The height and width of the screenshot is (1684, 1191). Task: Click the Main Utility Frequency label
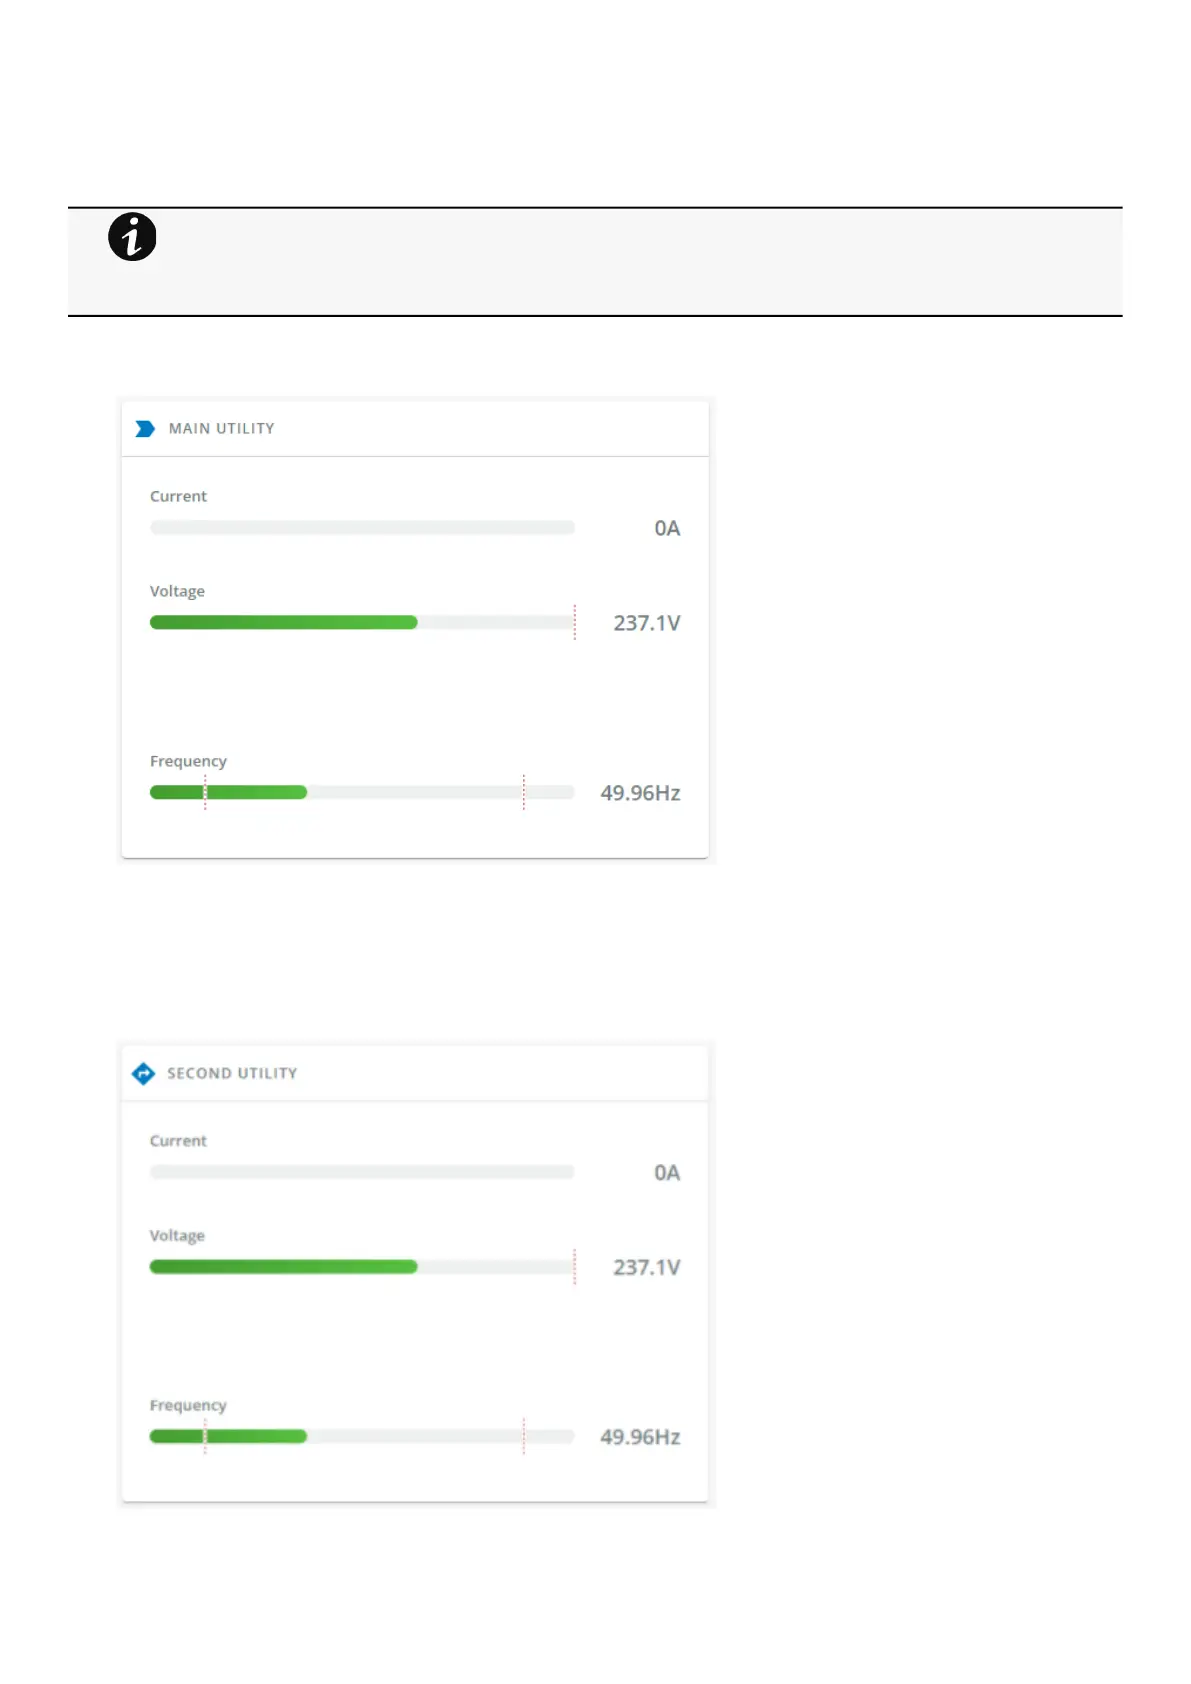click(188, 762)
